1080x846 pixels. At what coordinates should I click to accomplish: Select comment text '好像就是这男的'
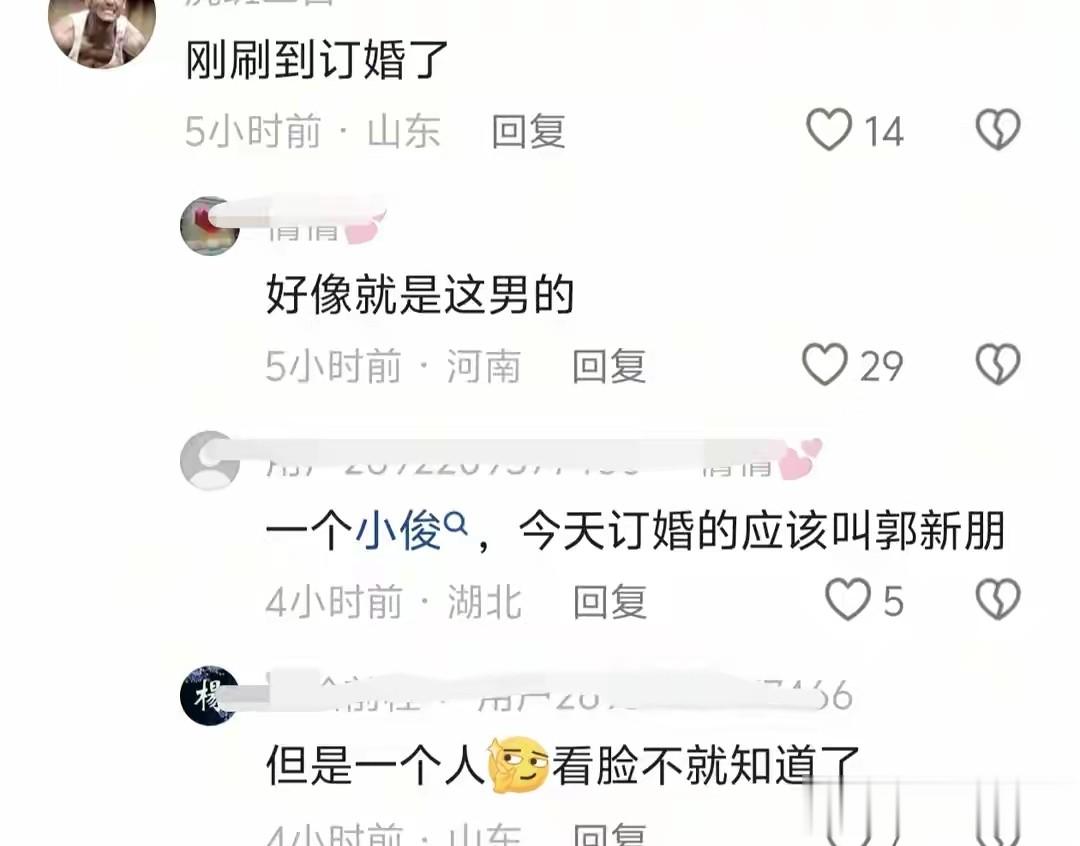coord(420,295)
